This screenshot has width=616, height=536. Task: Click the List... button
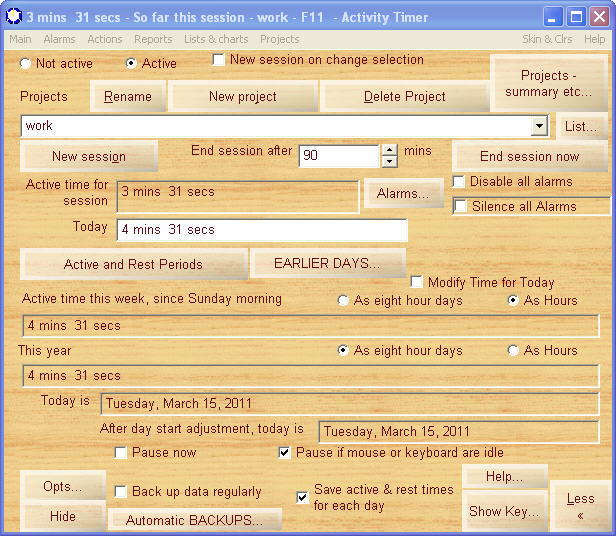coord(581,126)
